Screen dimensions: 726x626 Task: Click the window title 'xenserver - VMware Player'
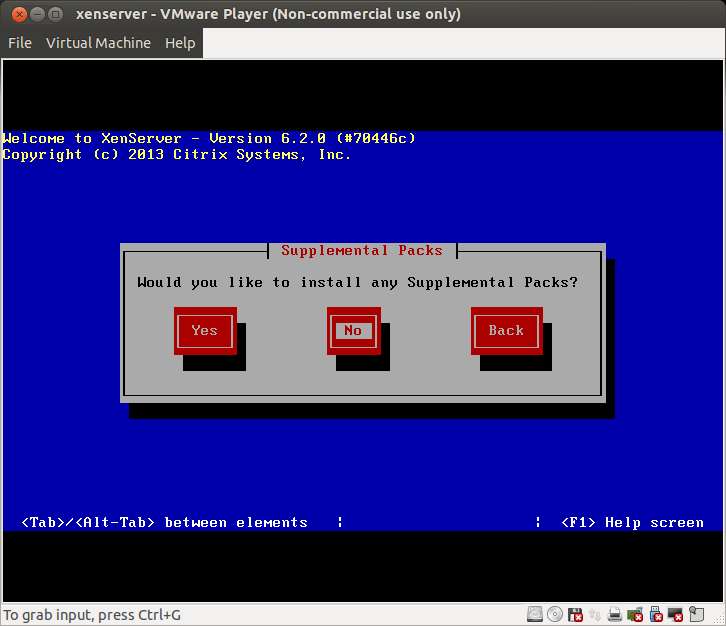268,14
